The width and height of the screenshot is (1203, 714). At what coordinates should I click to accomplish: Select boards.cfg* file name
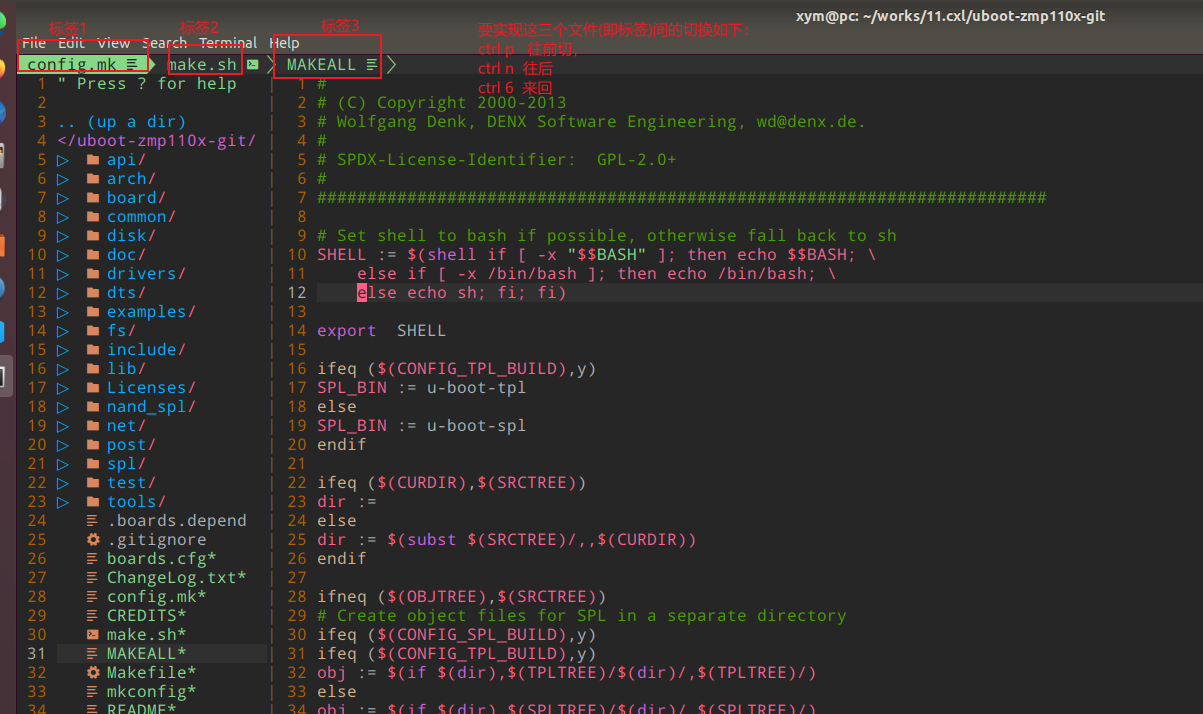pyautogui.click(x=162, y=559)
